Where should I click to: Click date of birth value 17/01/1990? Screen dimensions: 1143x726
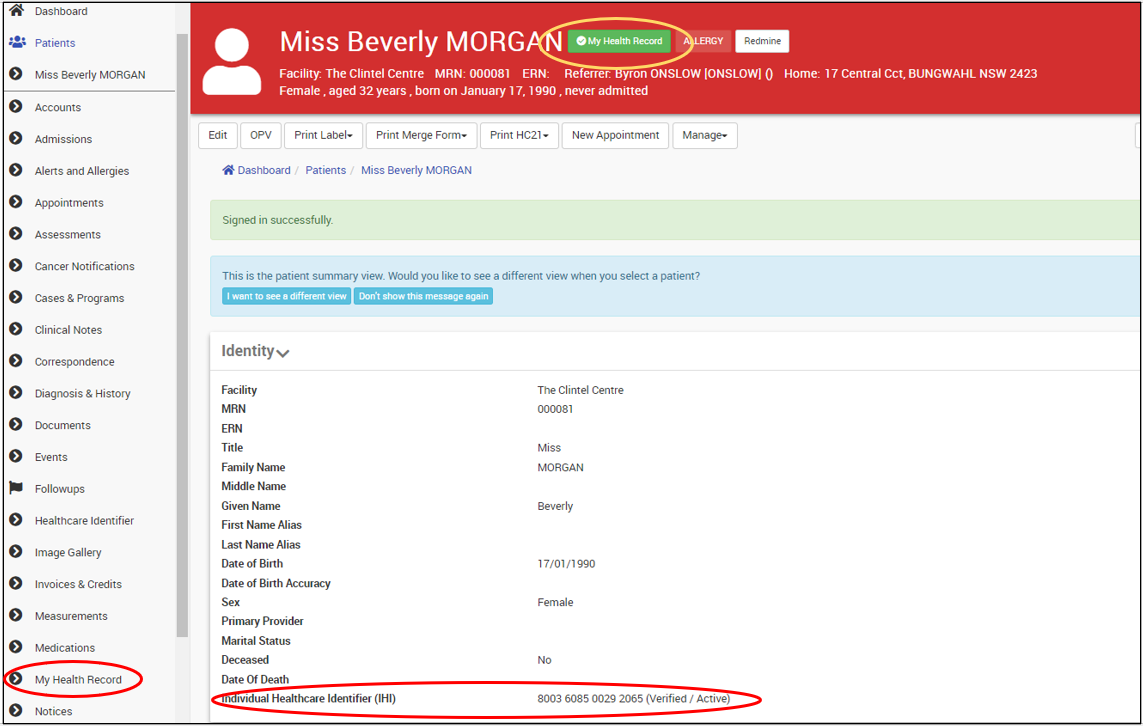tap(566, 564)
